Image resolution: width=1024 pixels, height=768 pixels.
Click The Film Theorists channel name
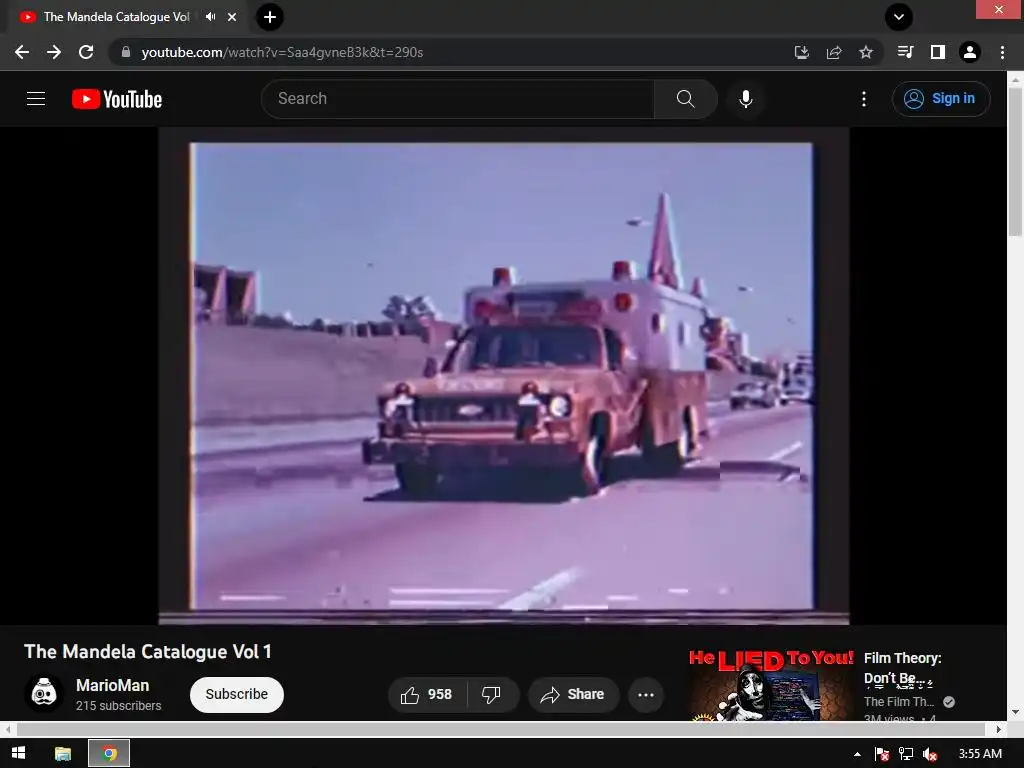(x=899, y=701)
